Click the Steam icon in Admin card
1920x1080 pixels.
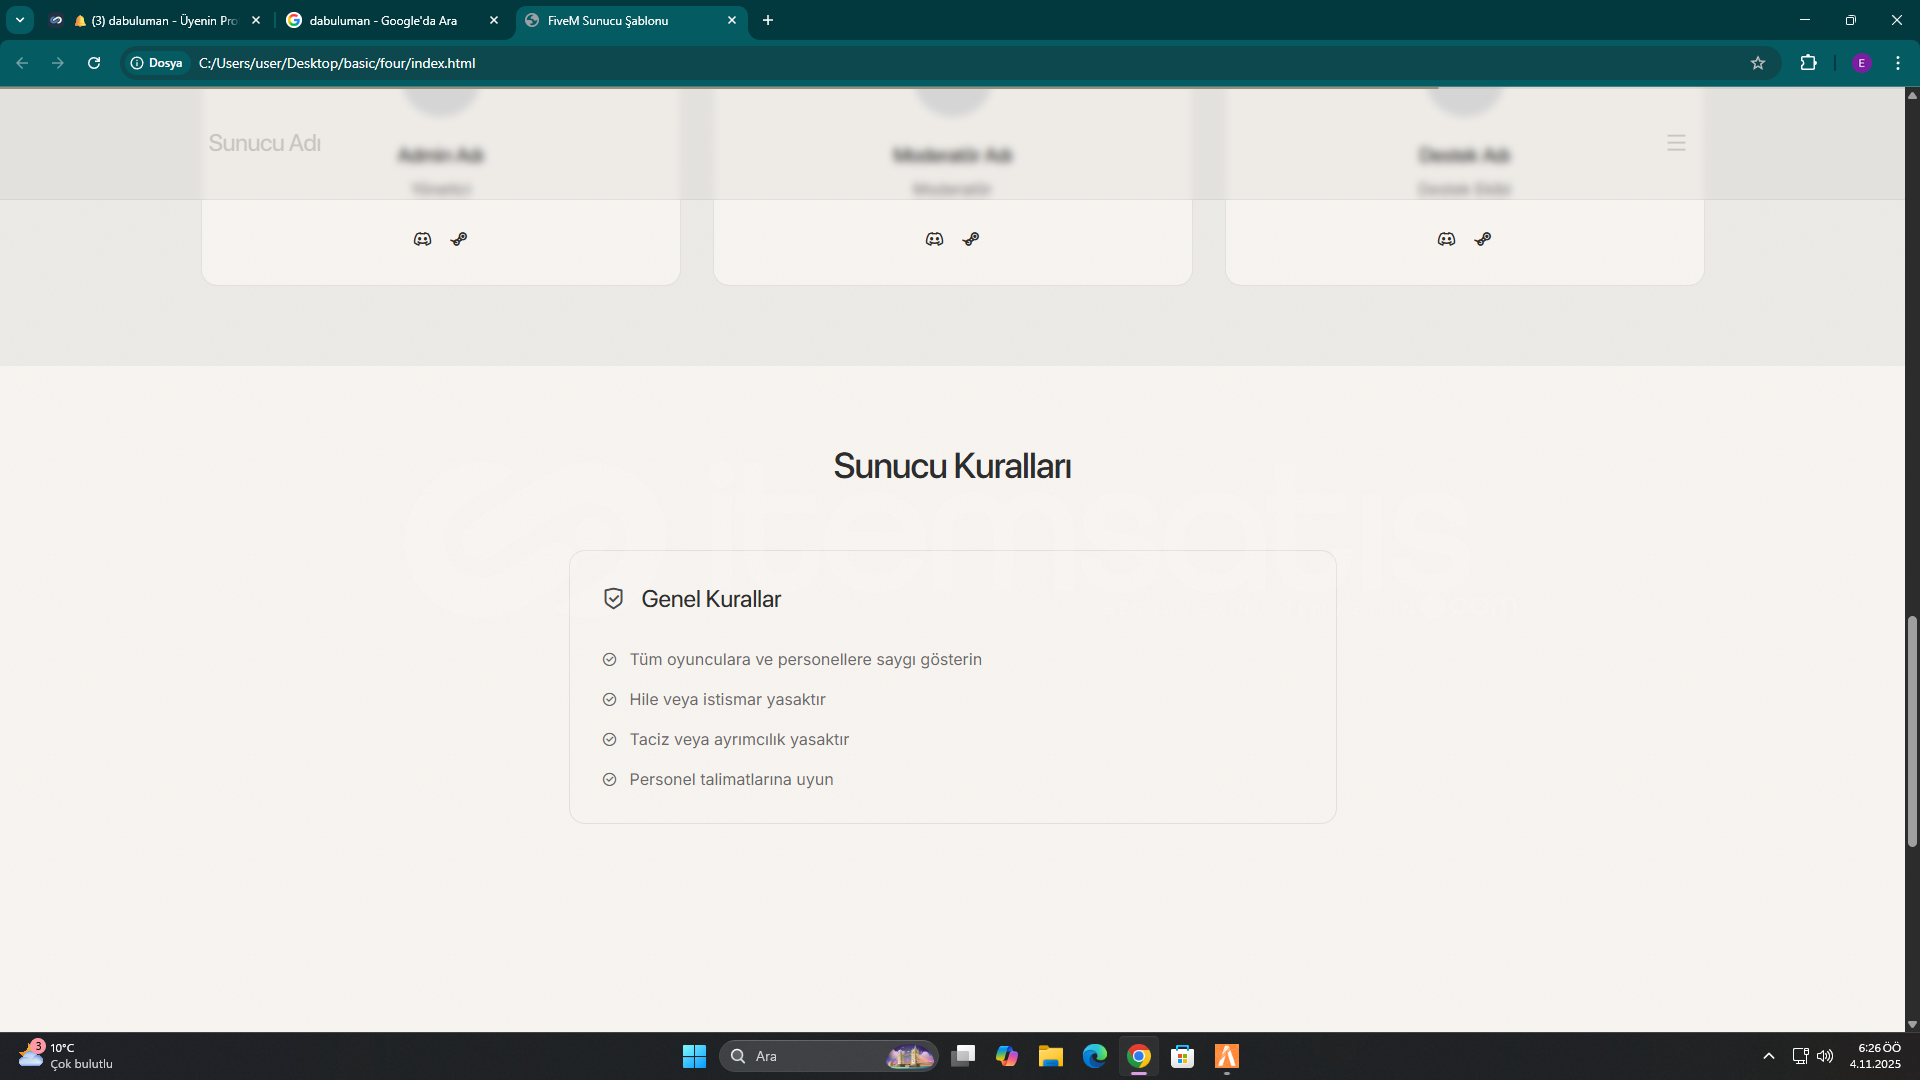point(459,239)
